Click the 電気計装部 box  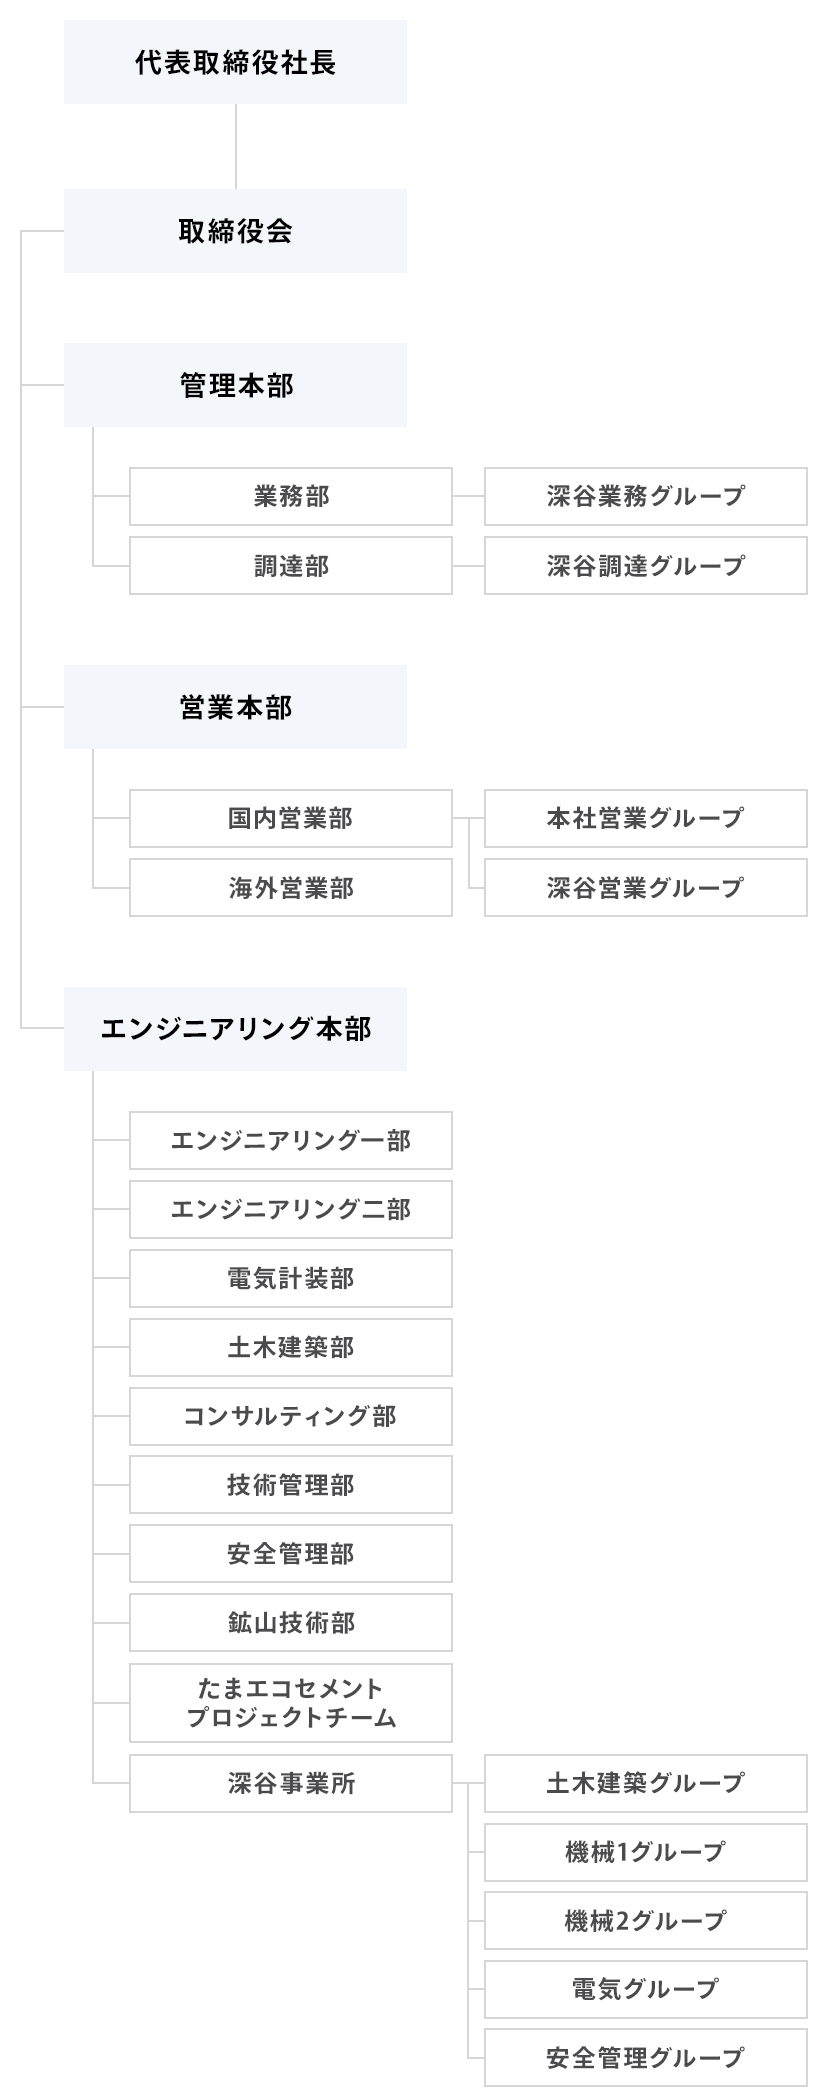(x=290, y=1278)
